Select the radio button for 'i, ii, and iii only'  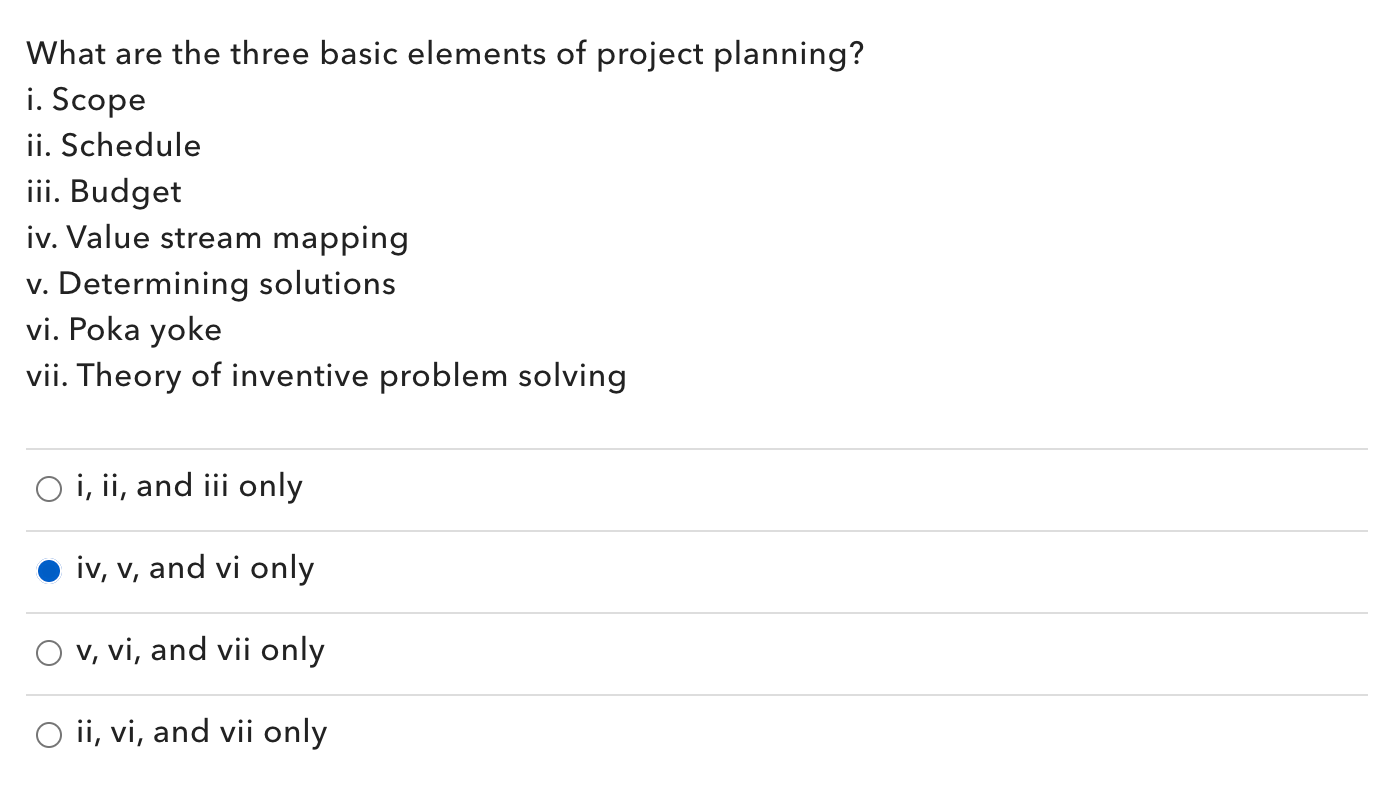(48, 488)
